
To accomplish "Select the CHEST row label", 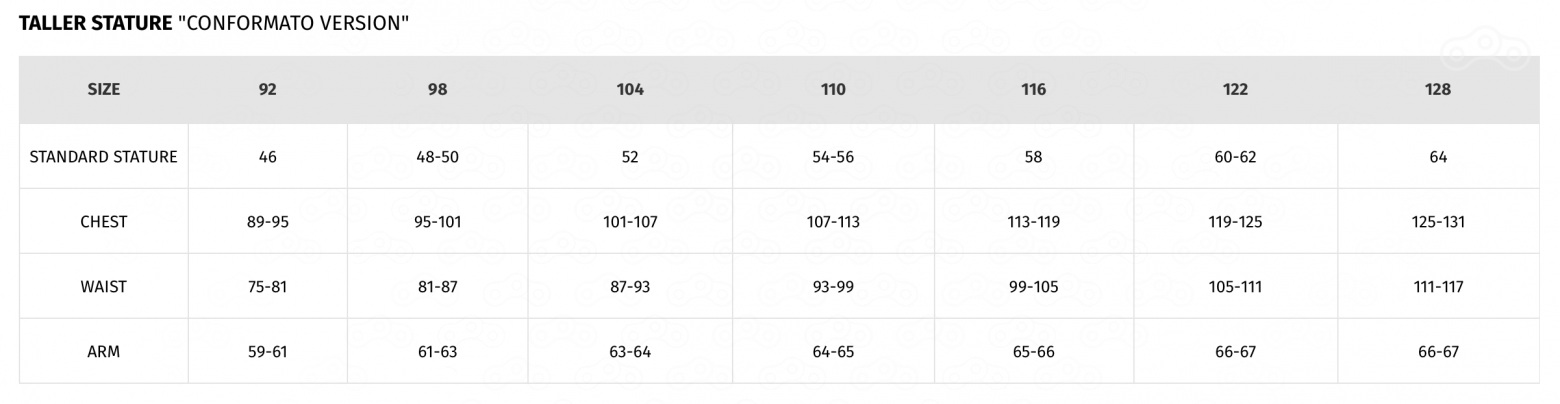I will click(103, 222).
